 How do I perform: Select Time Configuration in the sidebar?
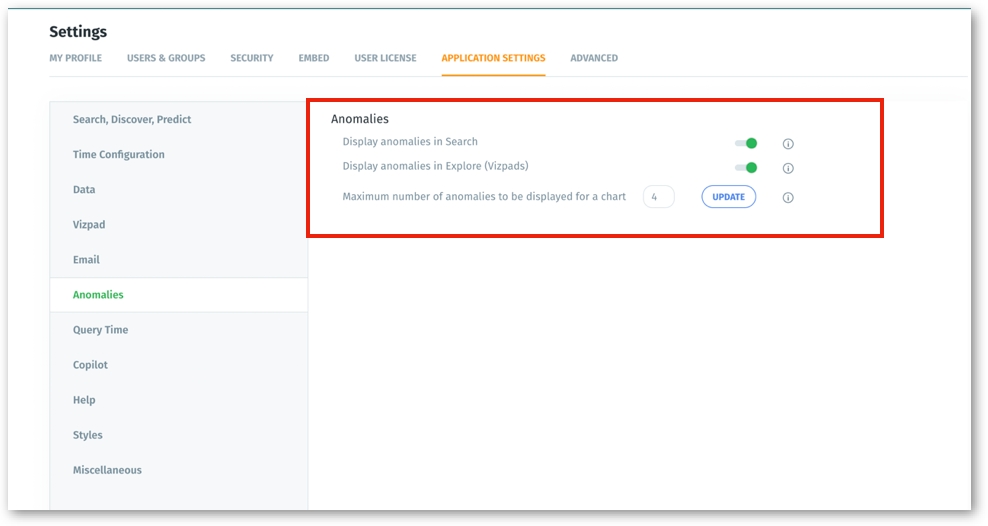[x=119, y=155]
